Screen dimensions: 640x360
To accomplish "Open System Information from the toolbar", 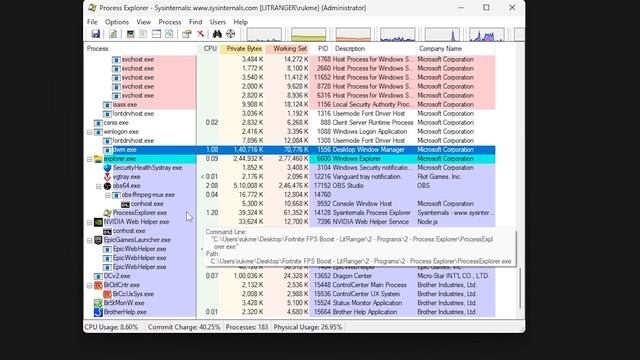I will 130,34.
